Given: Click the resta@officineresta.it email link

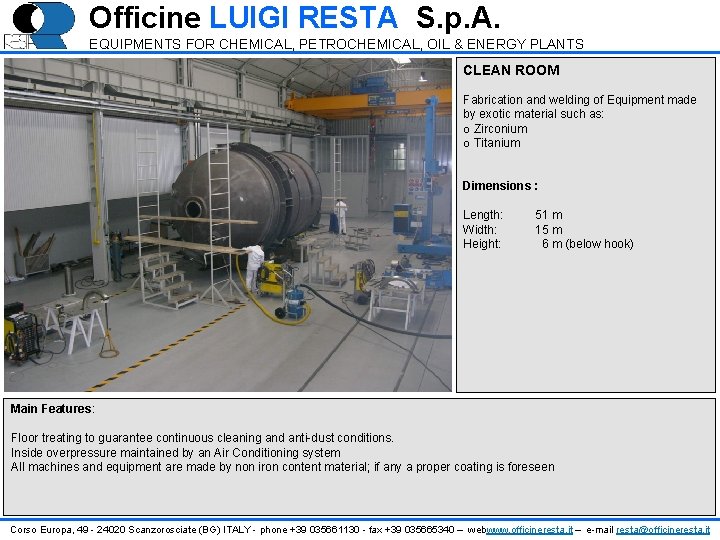Looking at the screenshot, I should tap(663, 530).
